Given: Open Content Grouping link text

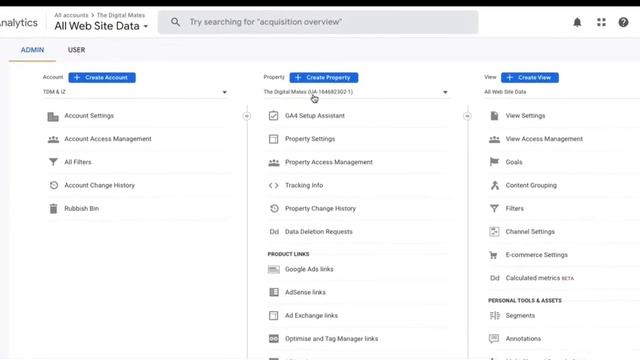Looking at the screenshot, I should coord(531,185).
